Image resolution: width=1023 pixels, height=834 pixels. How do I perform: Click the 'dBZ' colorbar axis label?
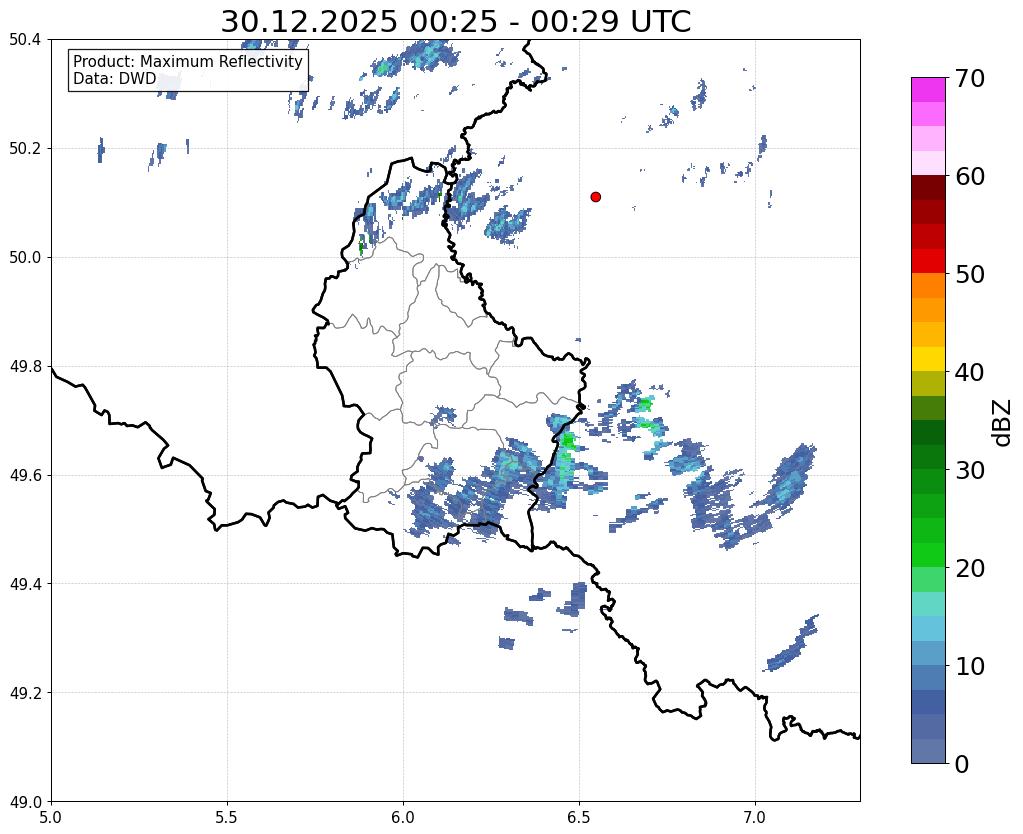click(1003, 423)
